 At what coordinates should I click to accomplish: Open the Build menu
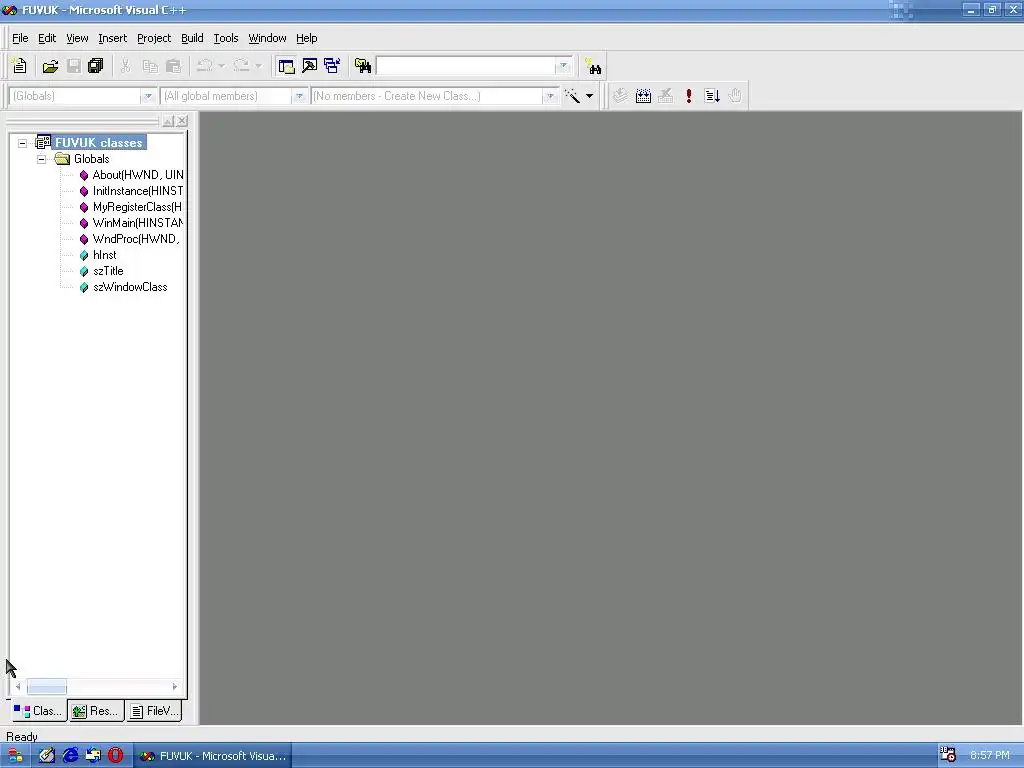point(192,39)
